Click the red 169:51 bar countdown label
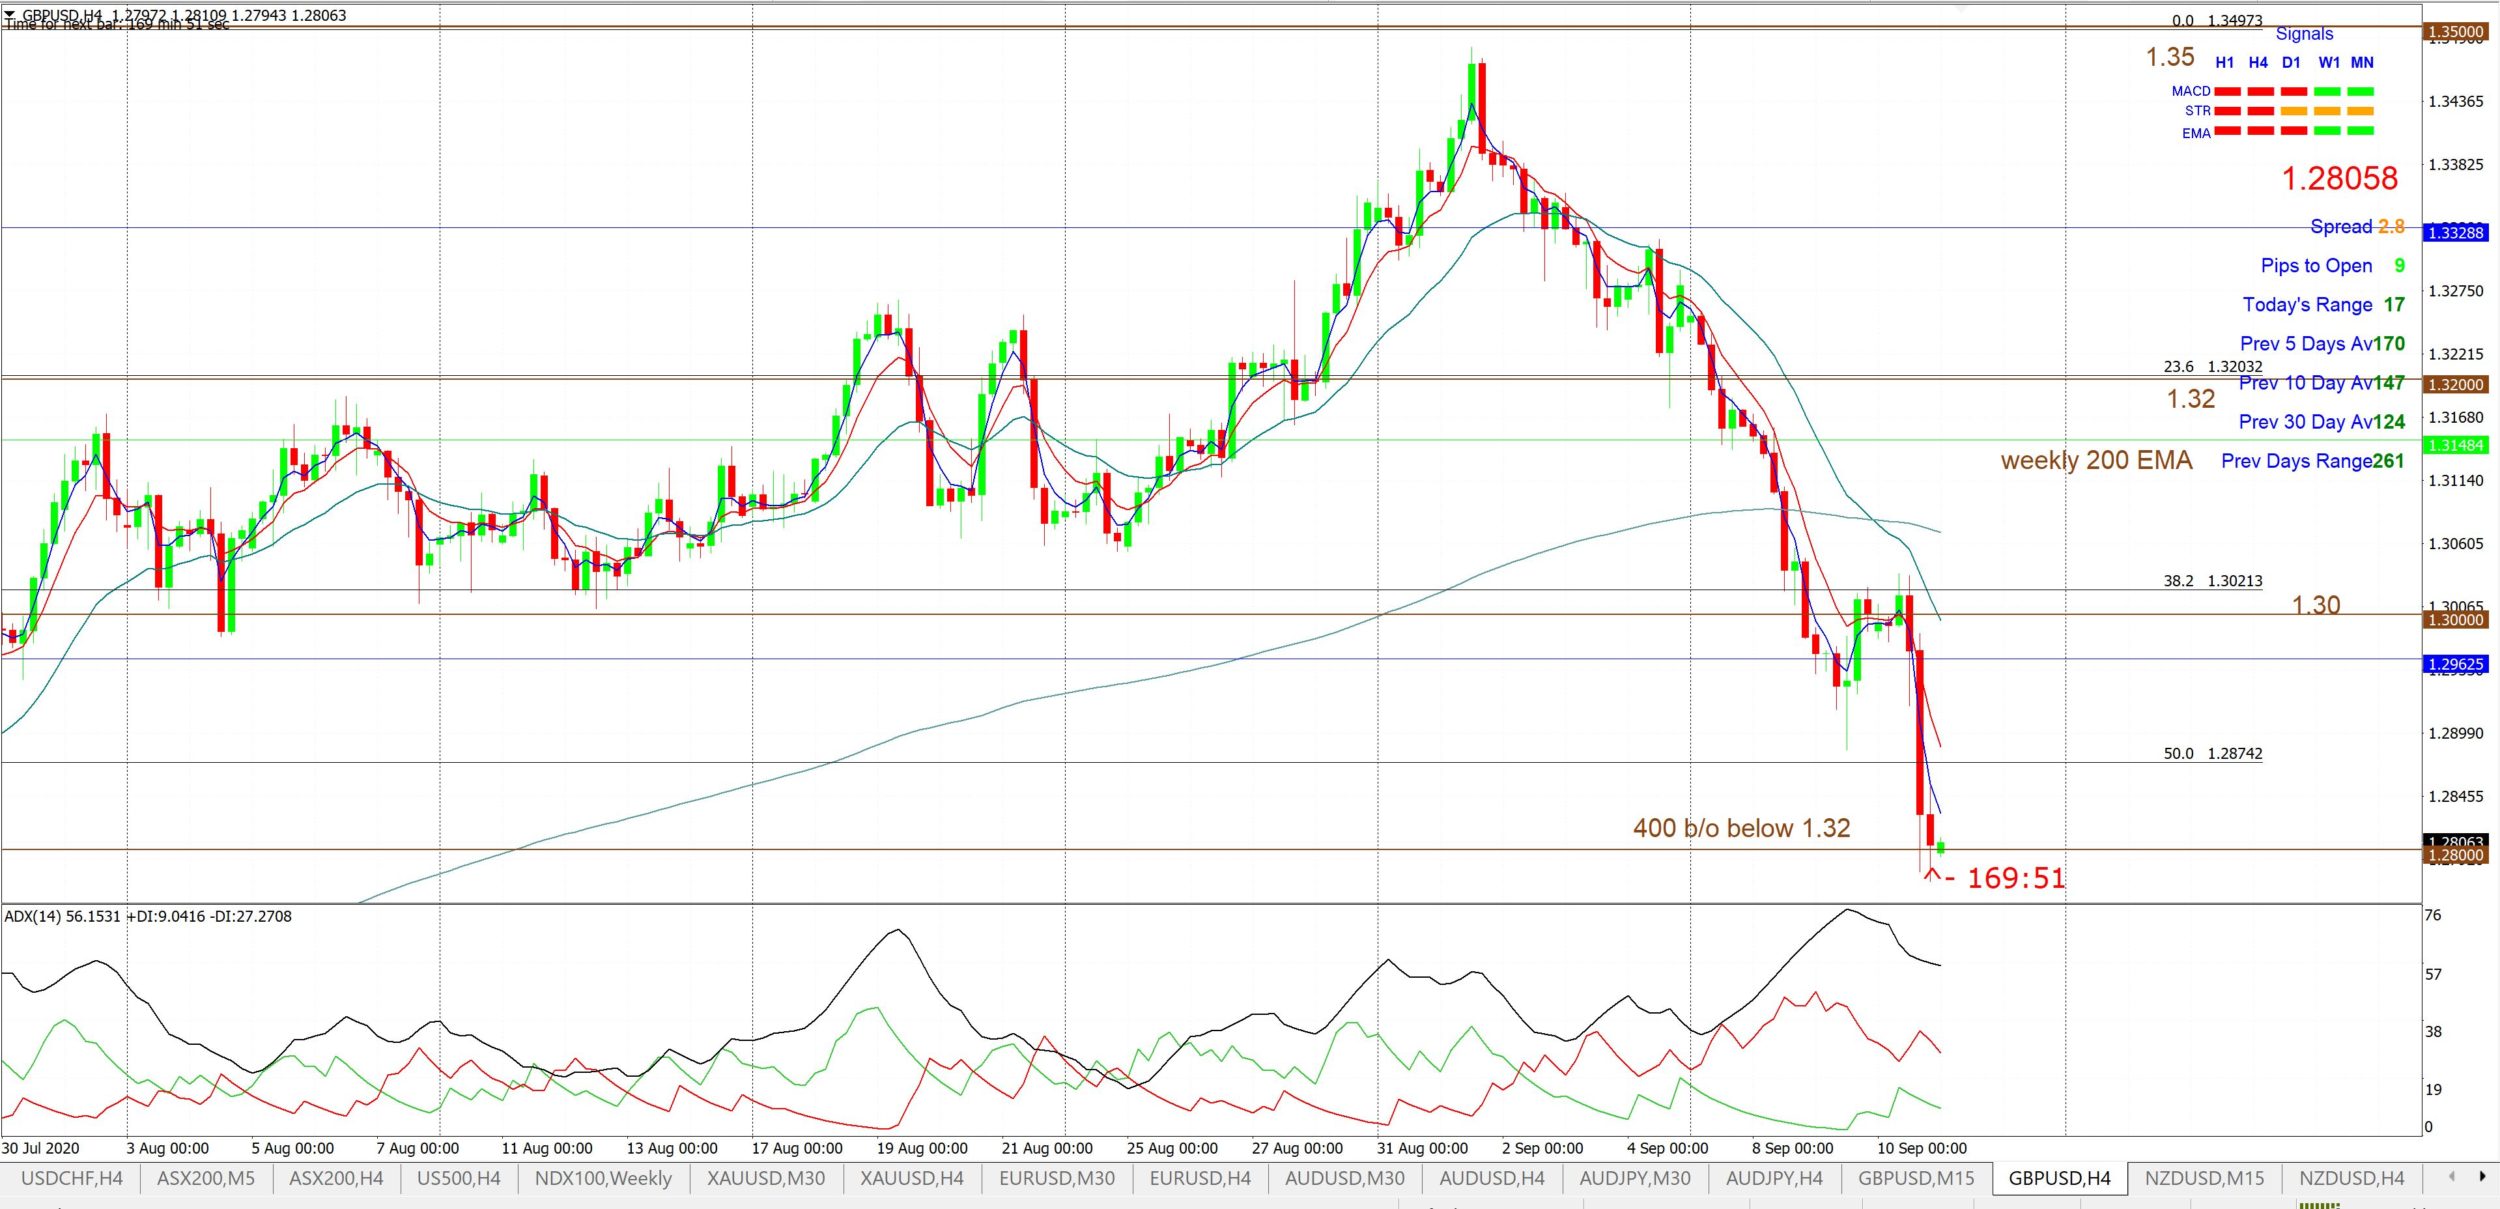The height and width of the screenshot is (1209, 2500). [2015, 878]
